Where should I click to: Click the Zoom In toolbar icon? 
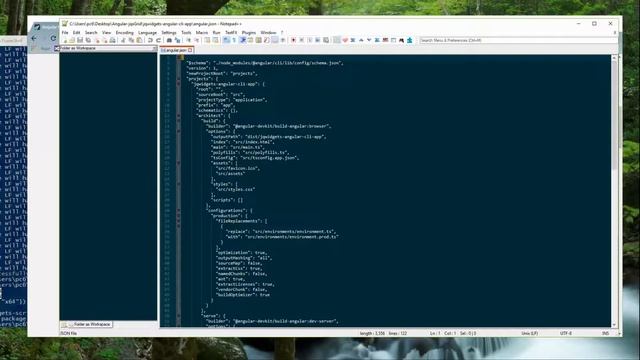point(189,40)
